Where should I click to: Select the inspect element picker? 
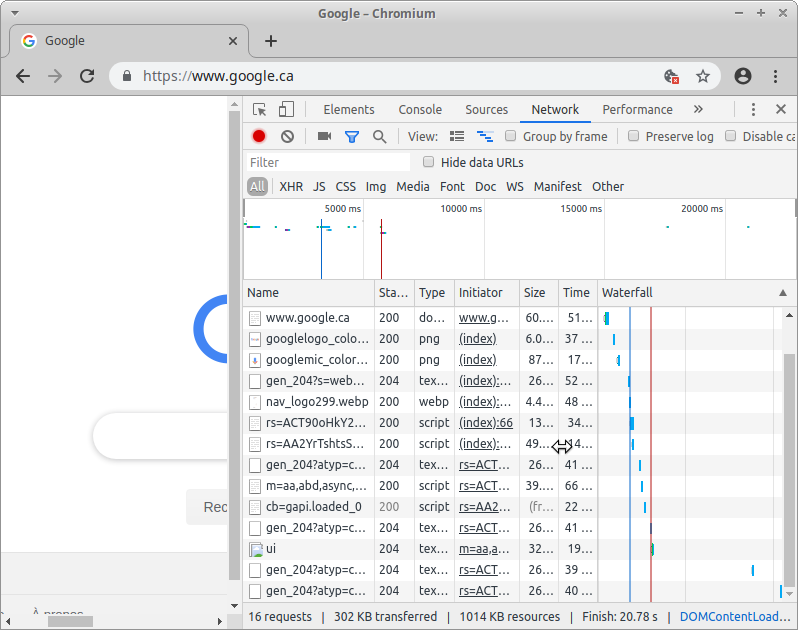(260, 110)
